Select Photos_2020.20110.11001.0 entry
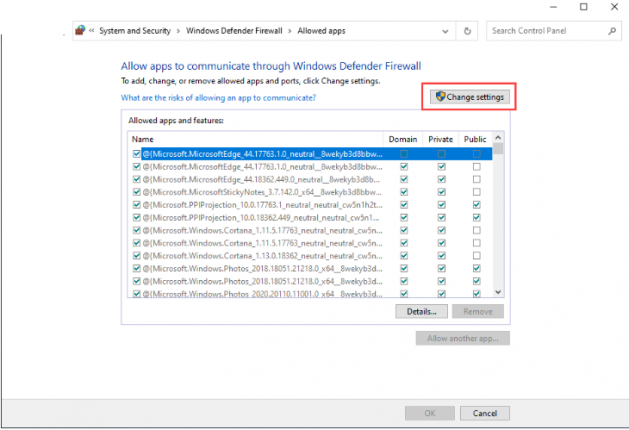The width and height of the screenshot is (629, 430). point(262,294)
